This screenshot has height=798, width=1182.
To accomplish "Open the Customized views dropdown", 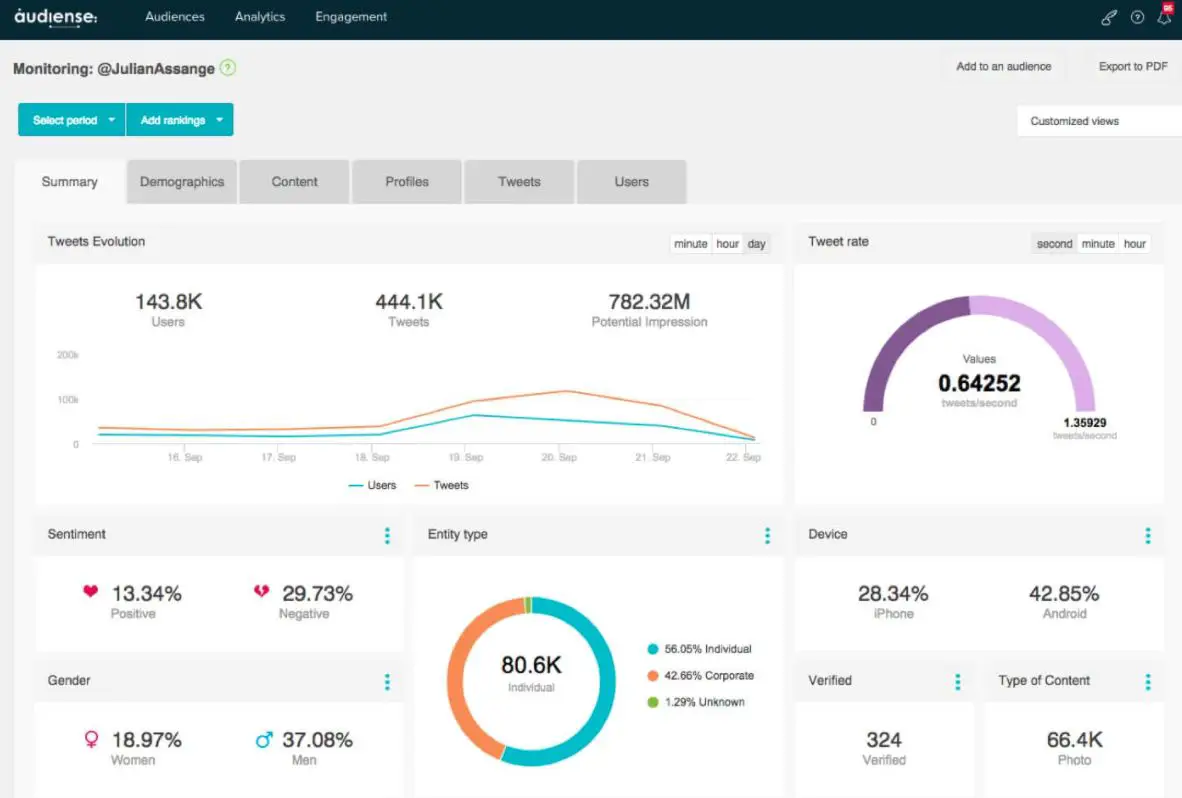I will coord(1099,121).
